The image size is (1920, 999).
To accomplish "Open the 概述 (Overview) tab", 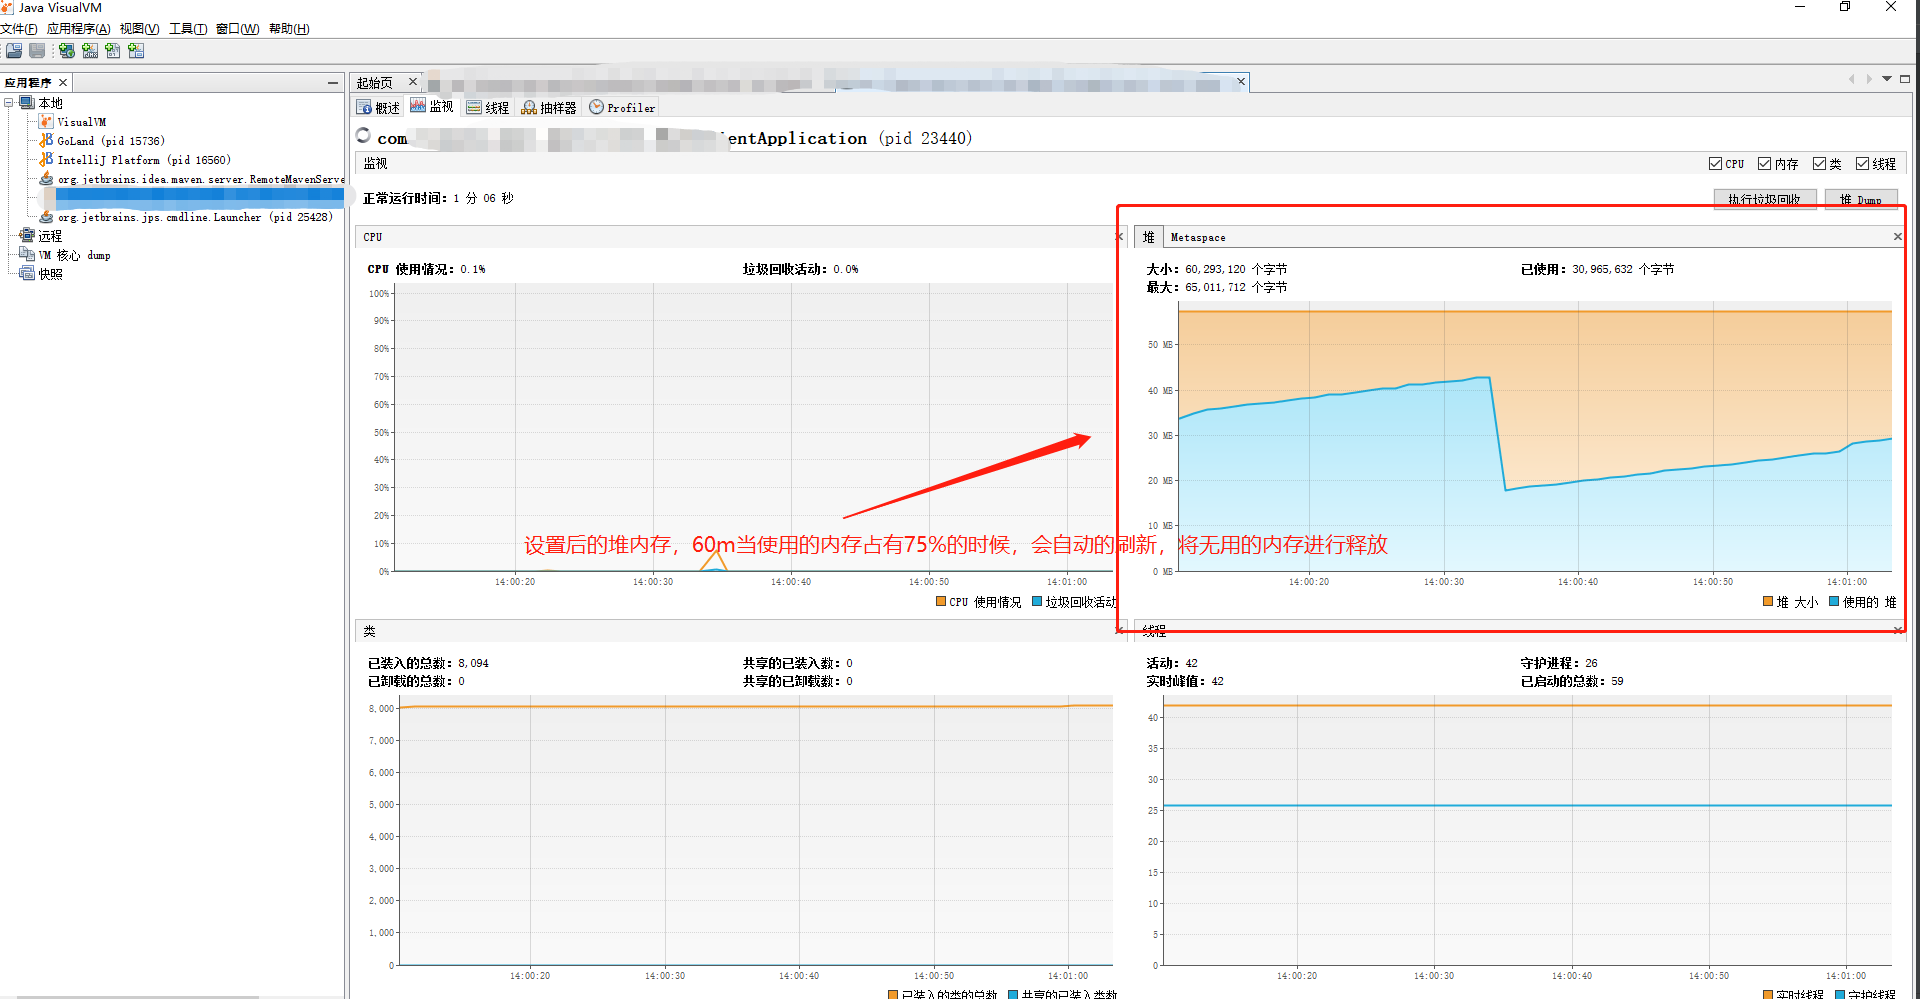I will coord(378,107).
